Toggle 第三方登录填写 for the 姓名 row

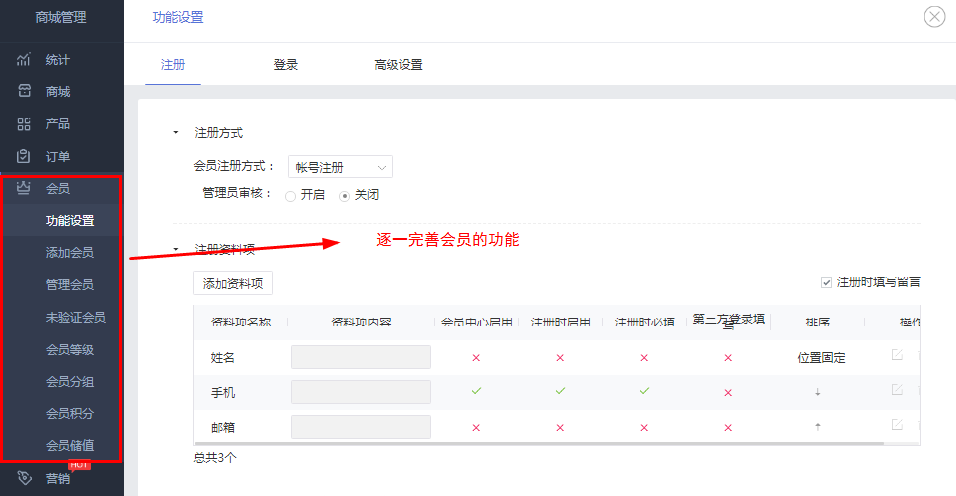coord(728,358)
